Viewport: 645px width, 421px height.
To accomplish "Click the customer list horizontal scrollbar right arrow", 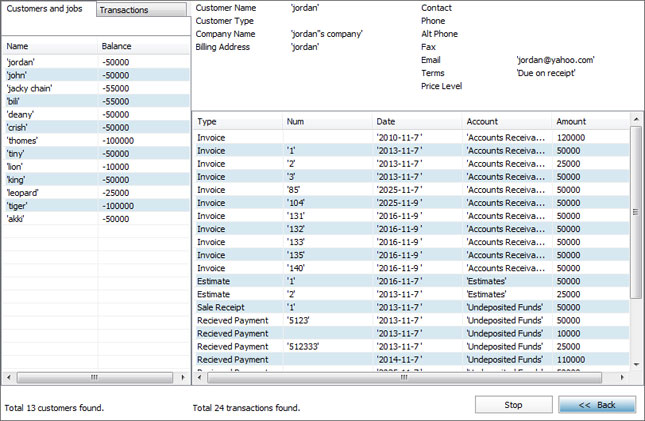I will click(183, 378).
